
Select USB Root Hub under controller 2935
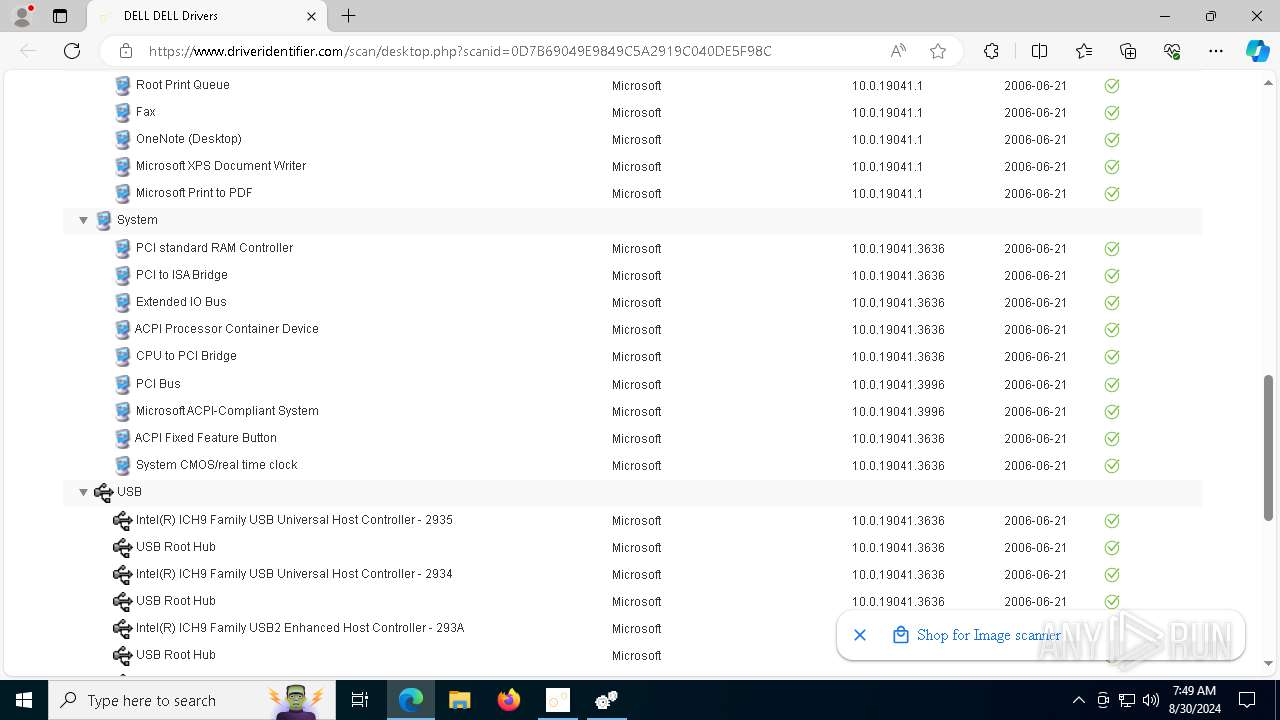(x=176, y=547)
